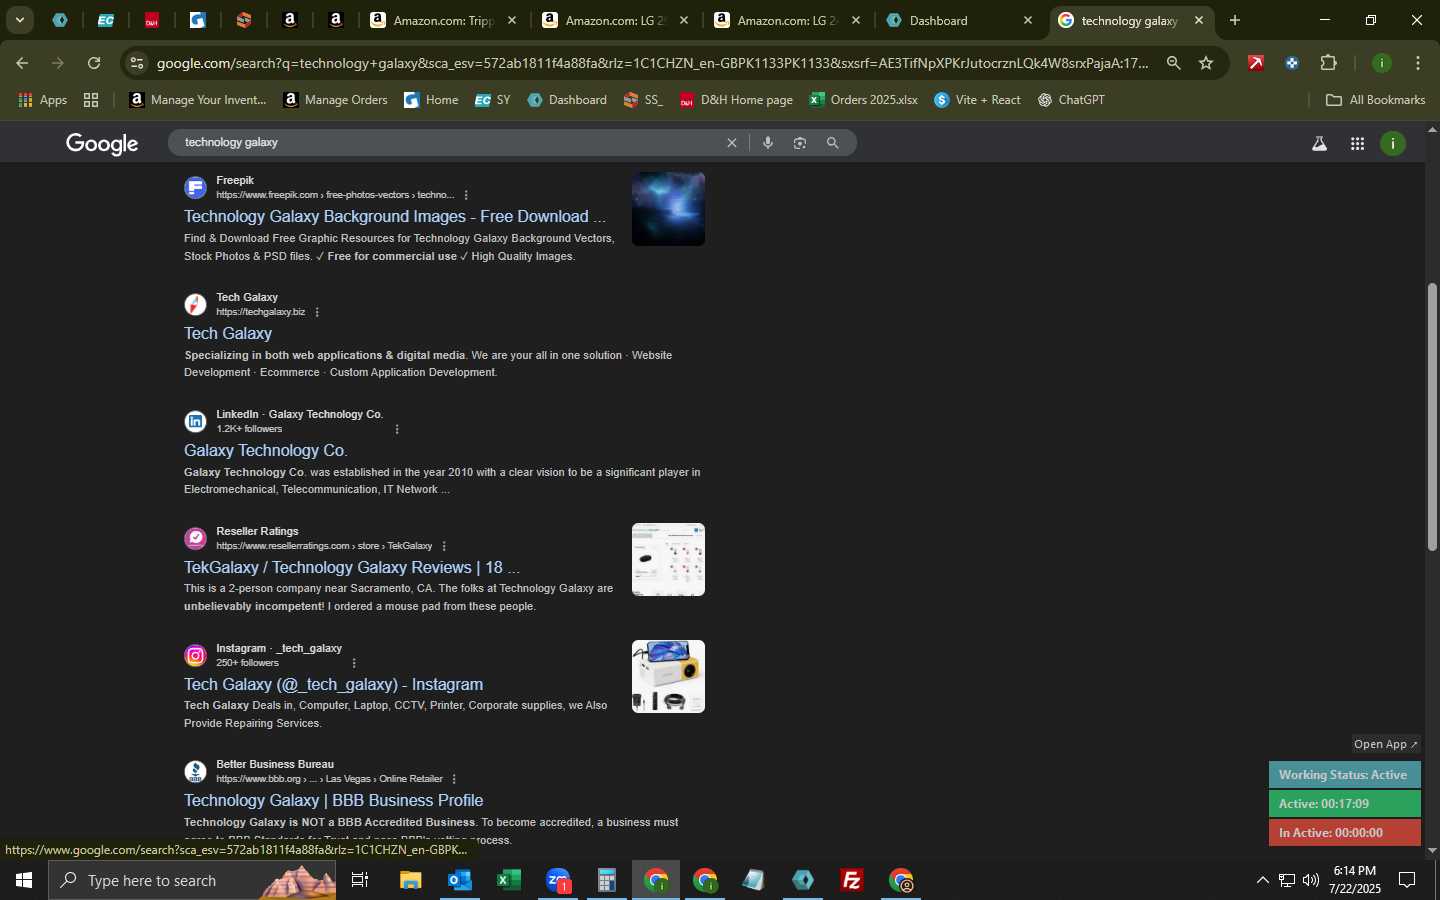
Task: Click Open App overlay button
Action: click(1385, 744)
